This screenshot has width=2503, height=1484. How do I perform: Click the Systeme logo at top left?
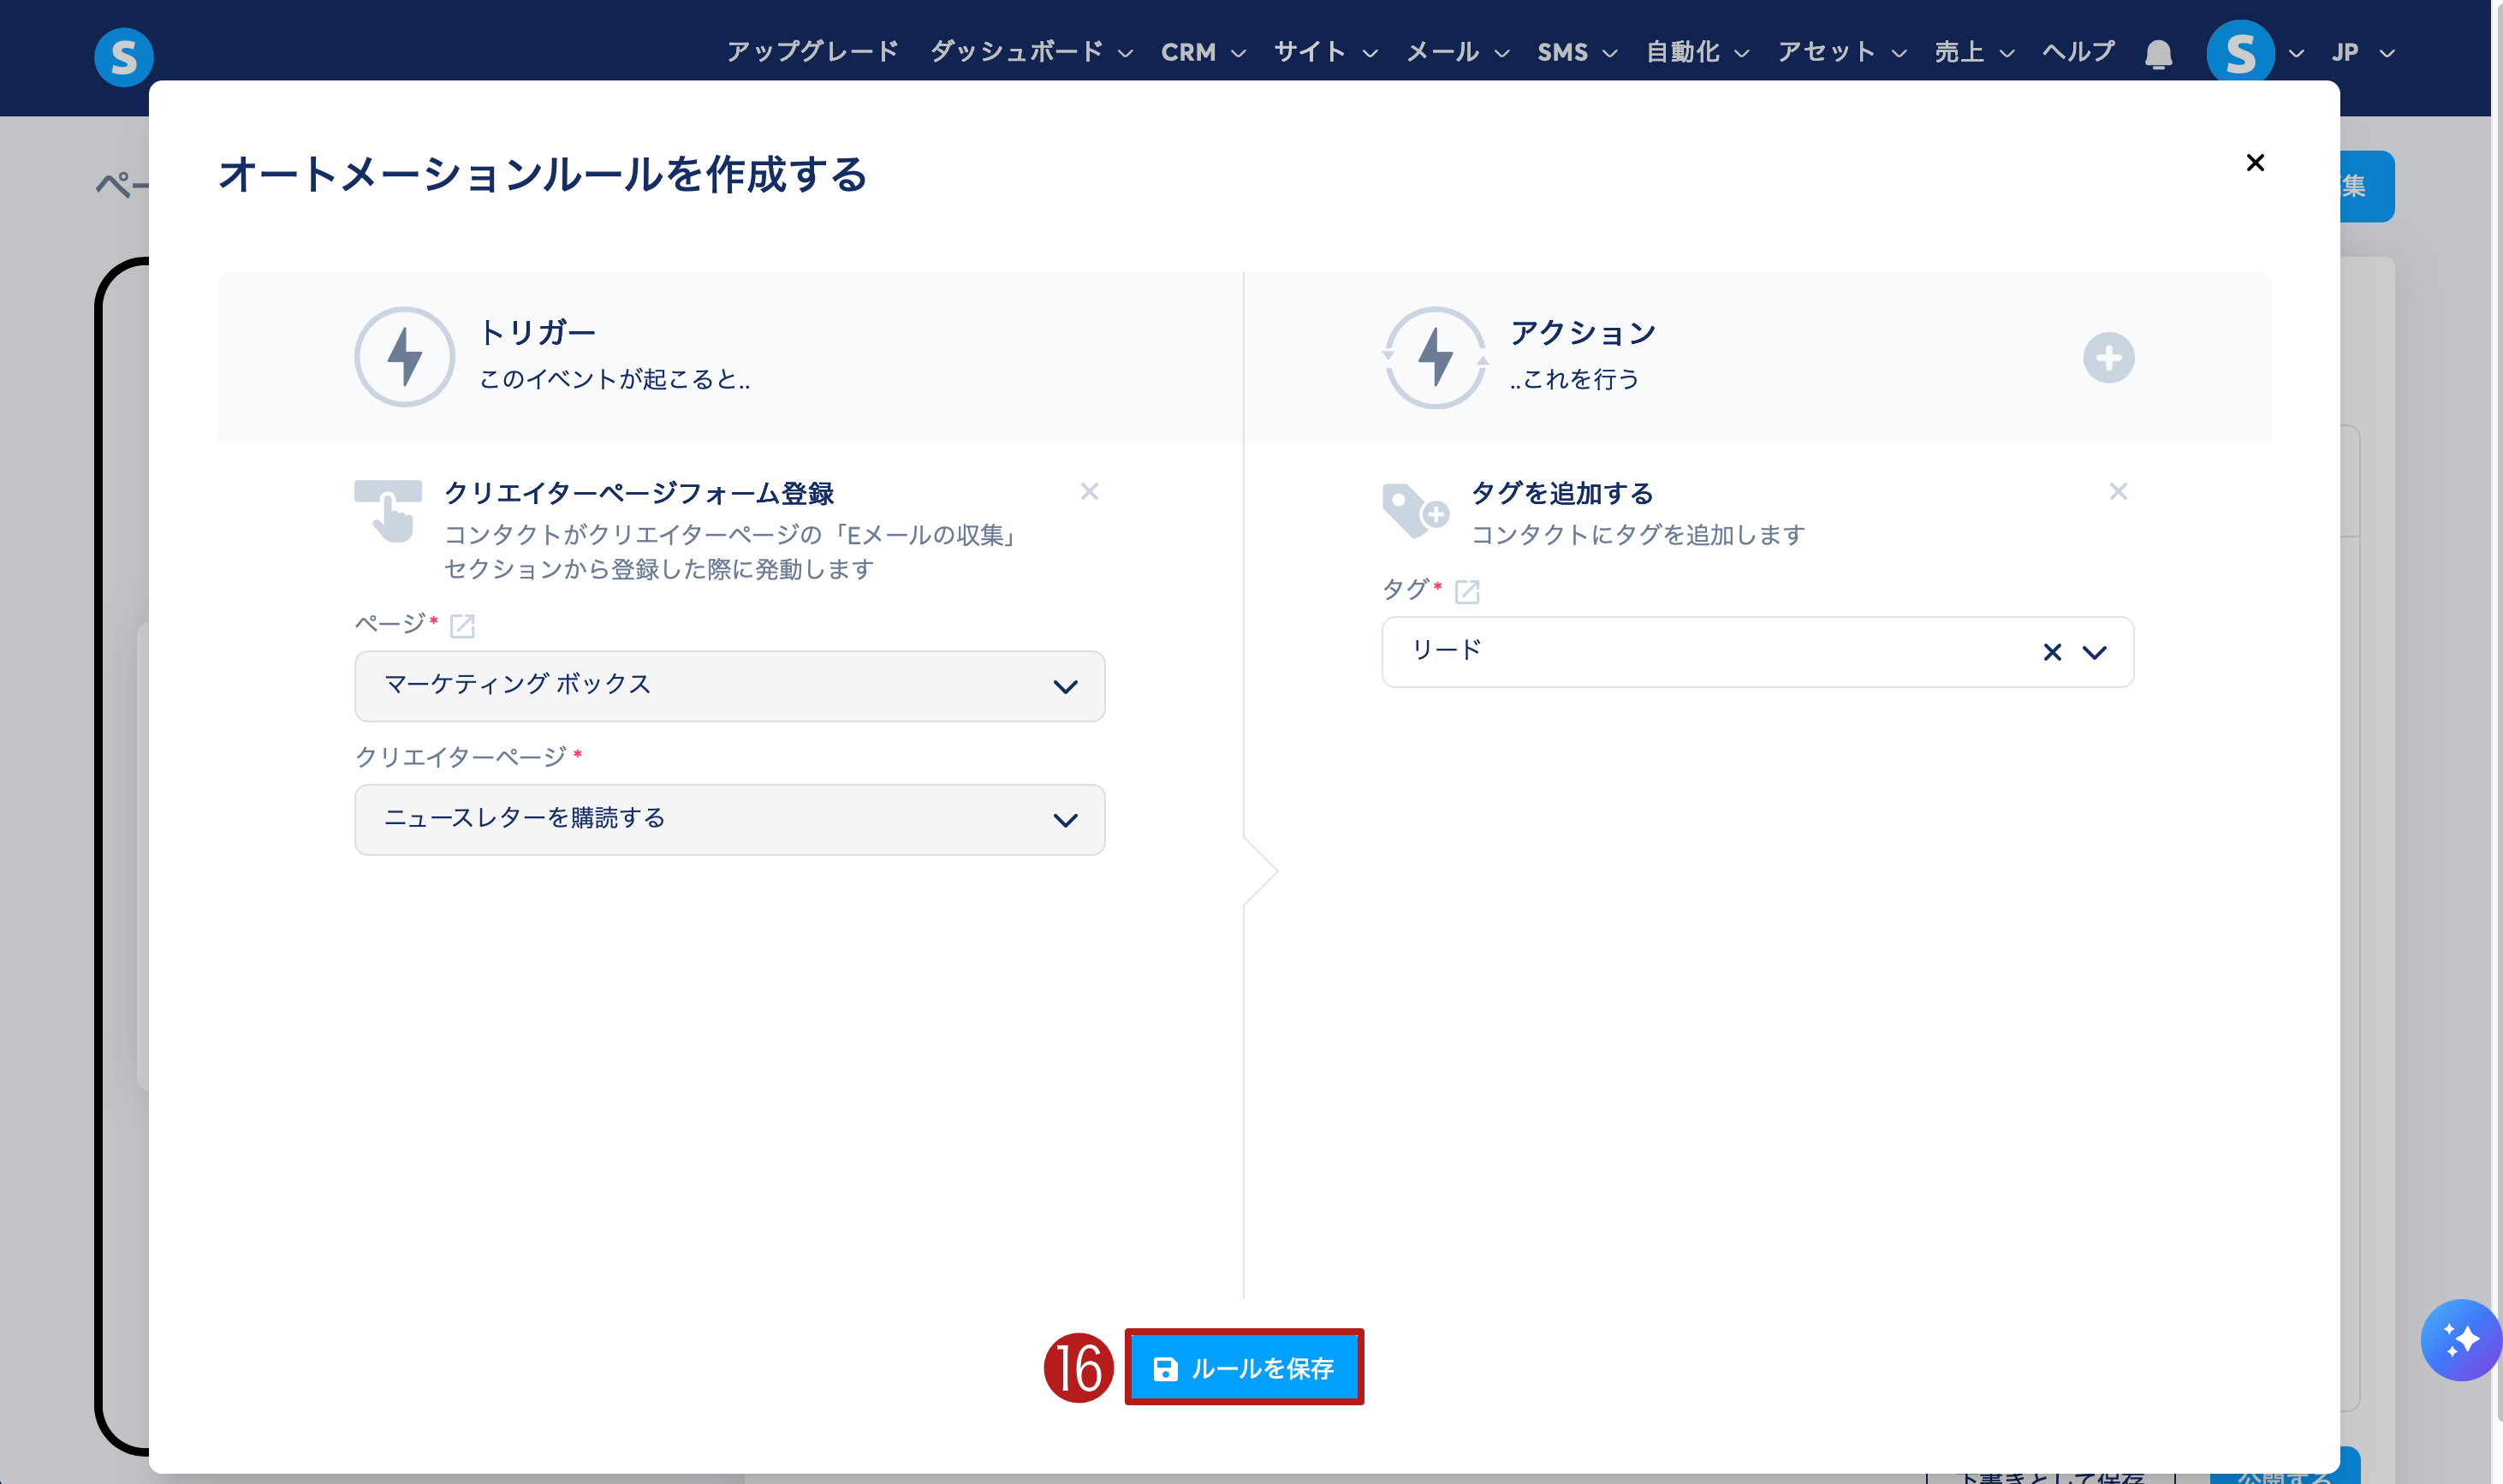click(x=123, y=57)
